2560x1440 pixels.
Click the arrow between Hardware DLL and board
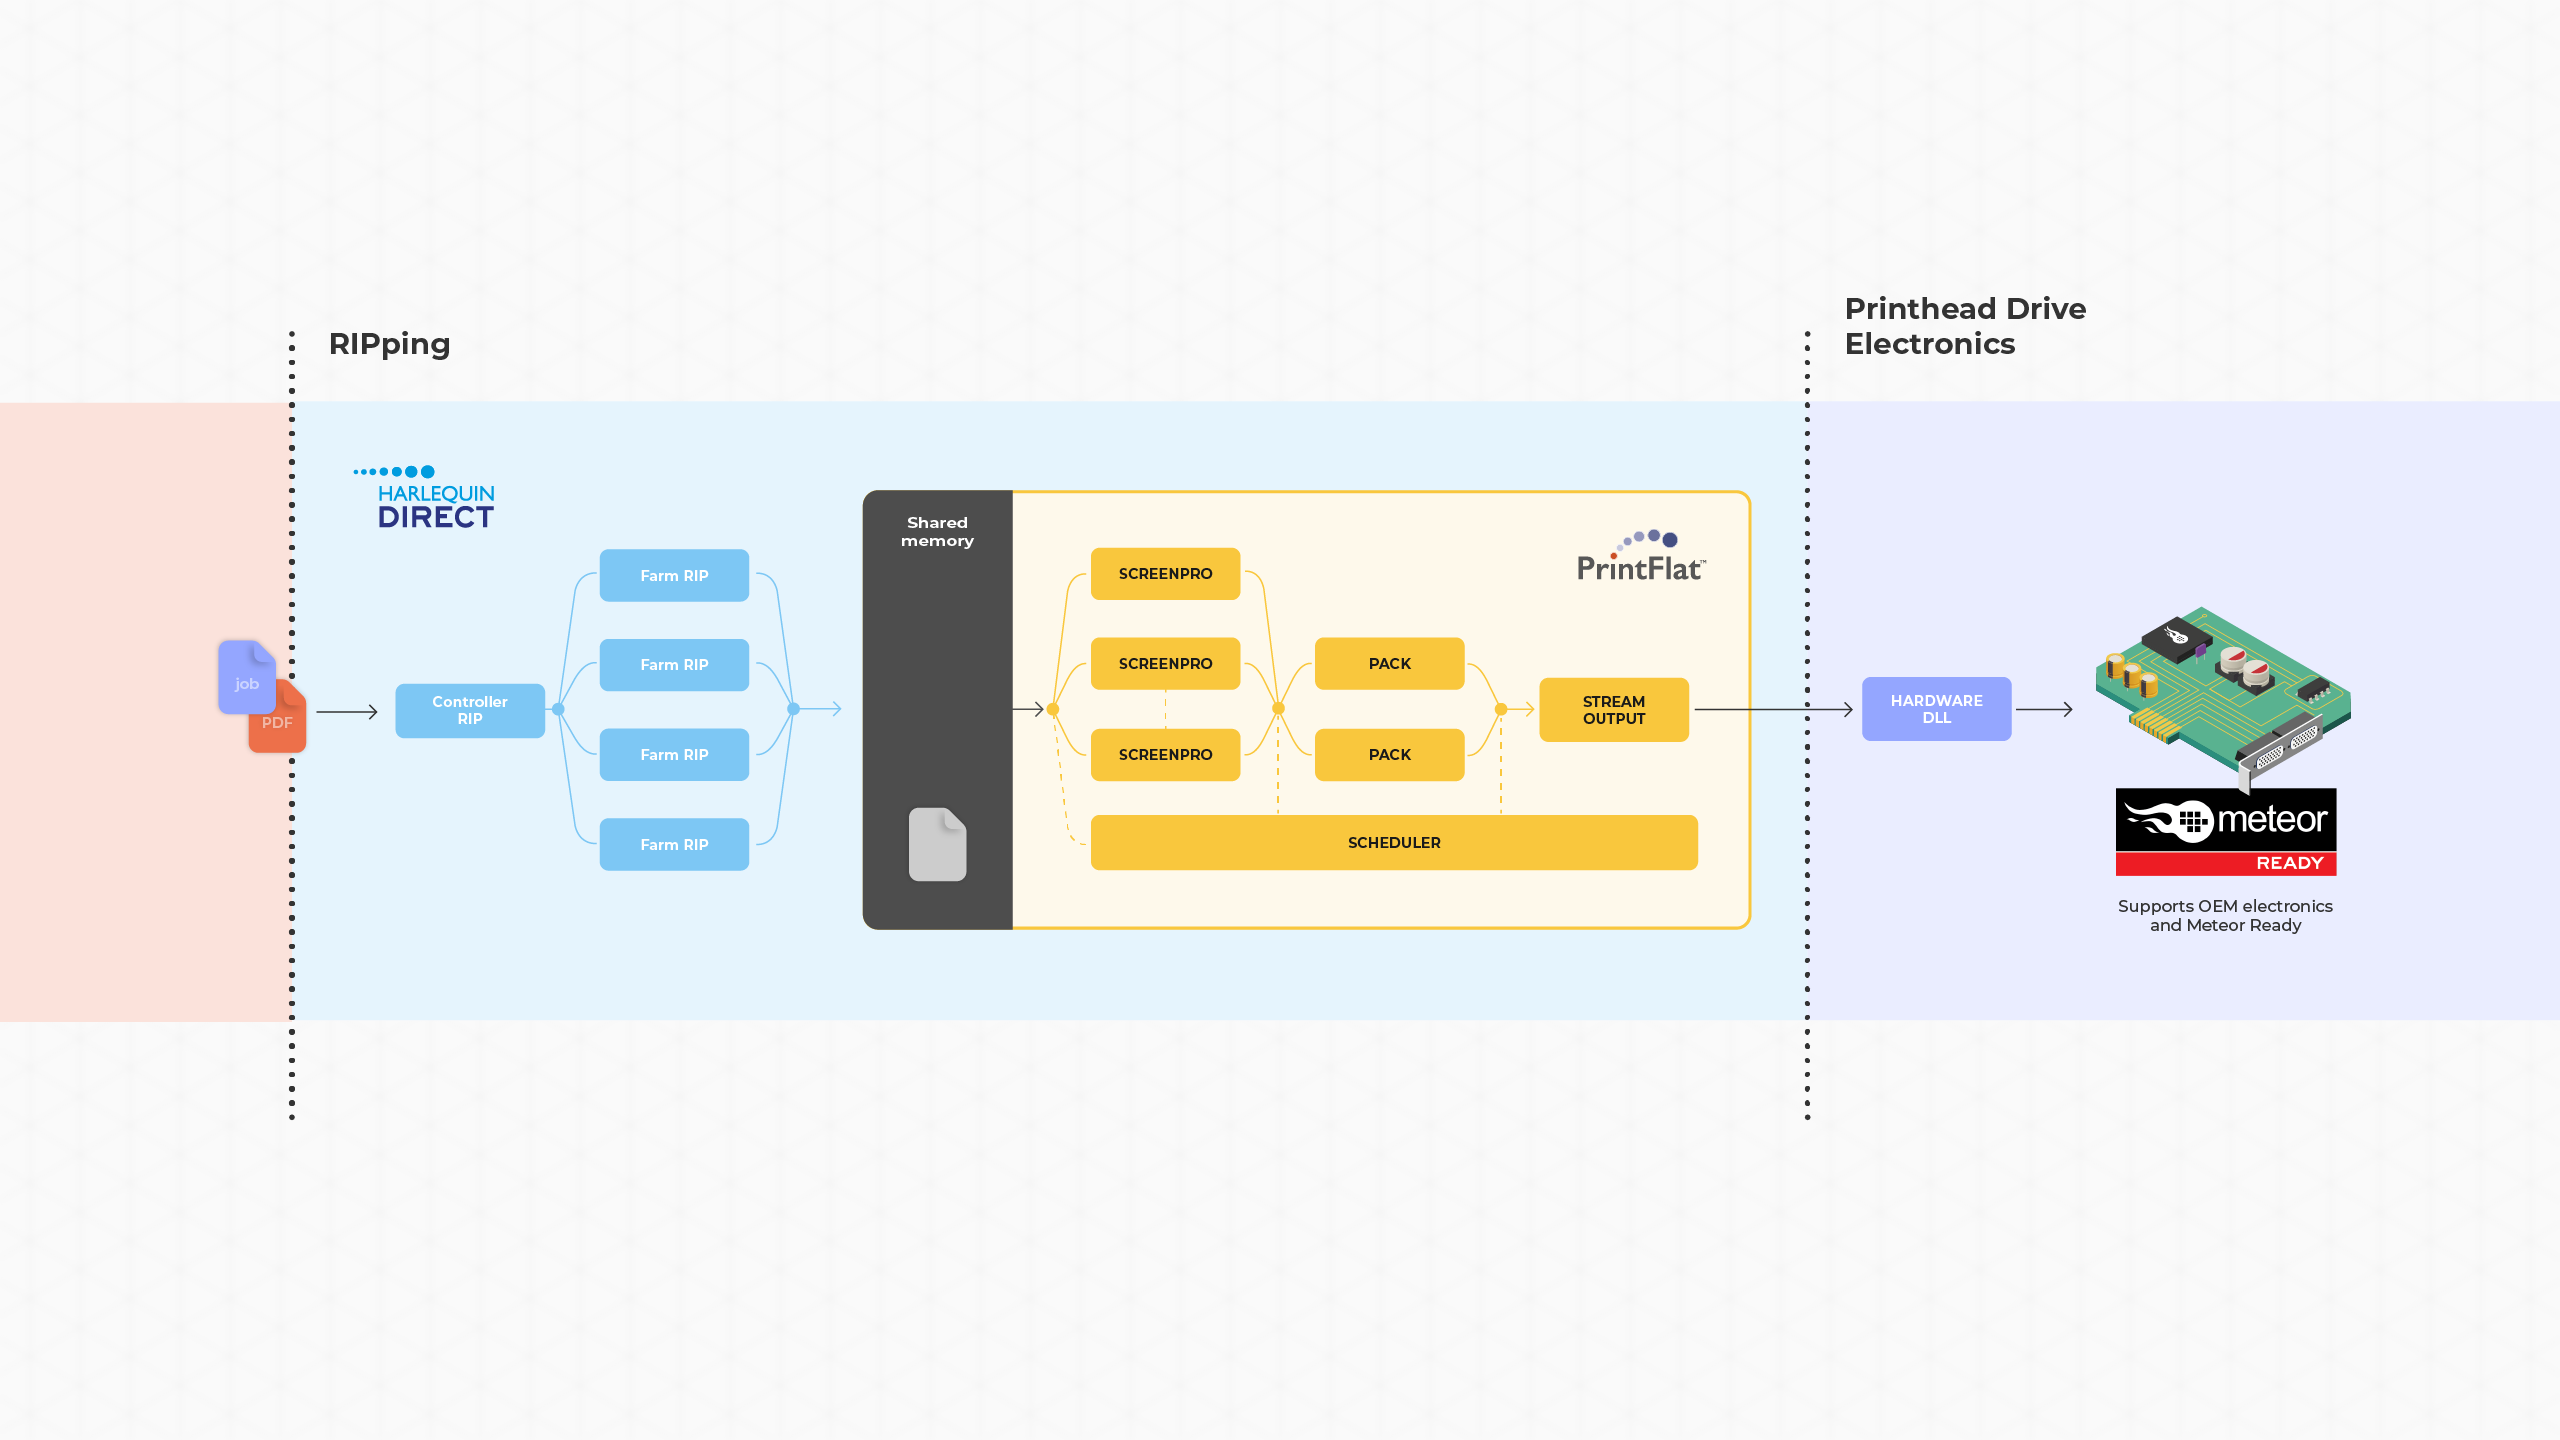pyautogui.click(x=2044, y=710)
